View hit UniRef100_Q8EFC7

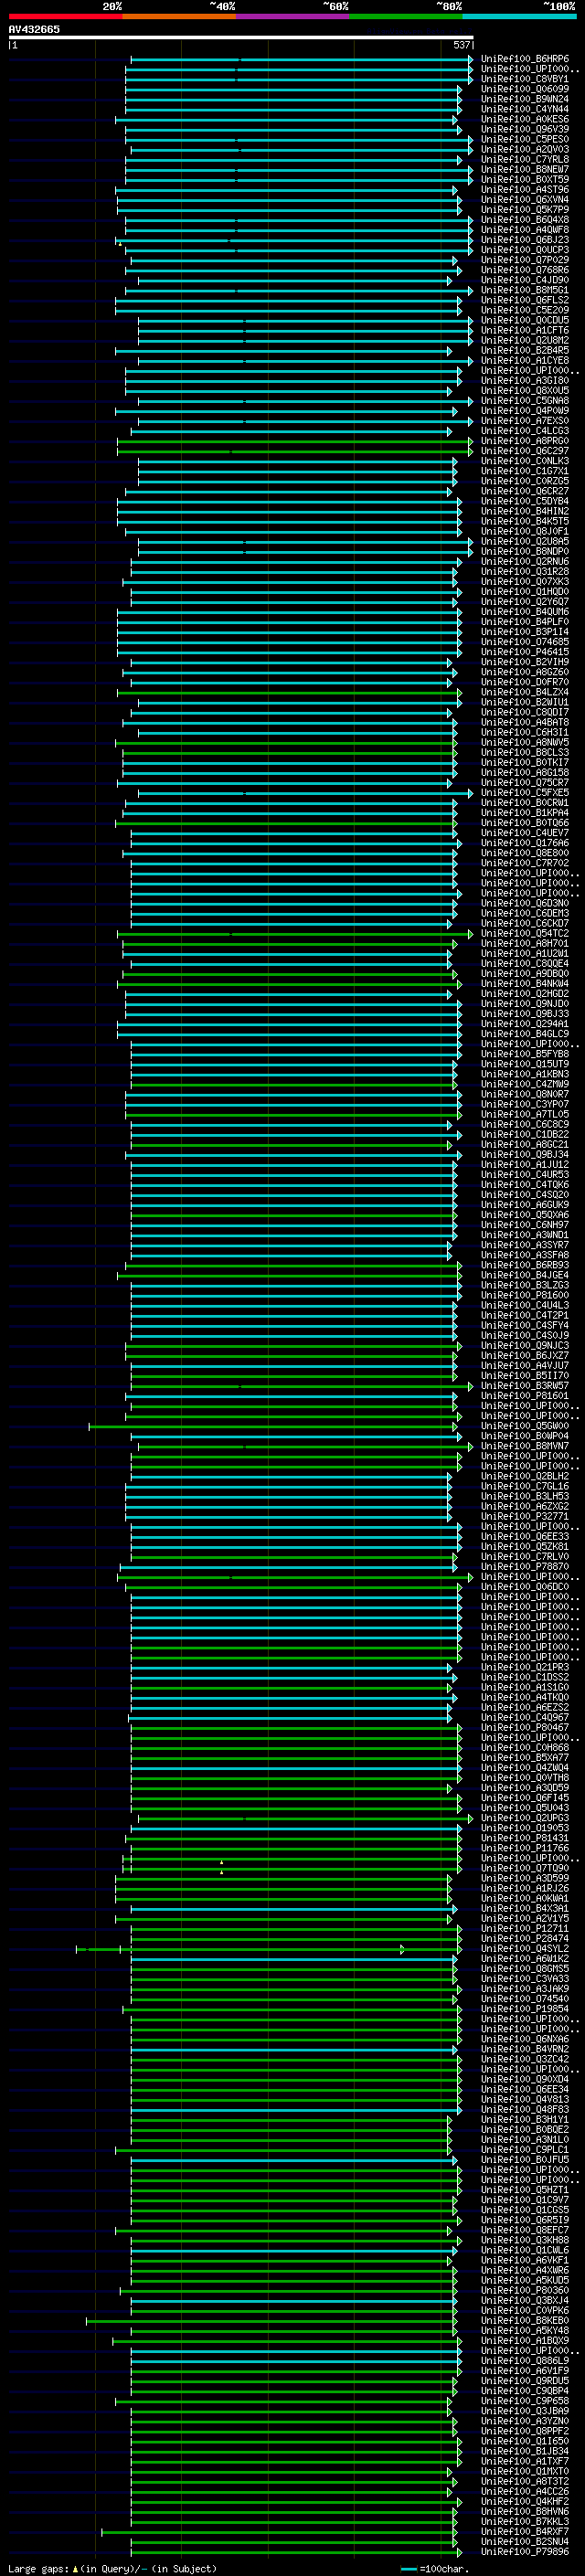[x=525, y=2230]
